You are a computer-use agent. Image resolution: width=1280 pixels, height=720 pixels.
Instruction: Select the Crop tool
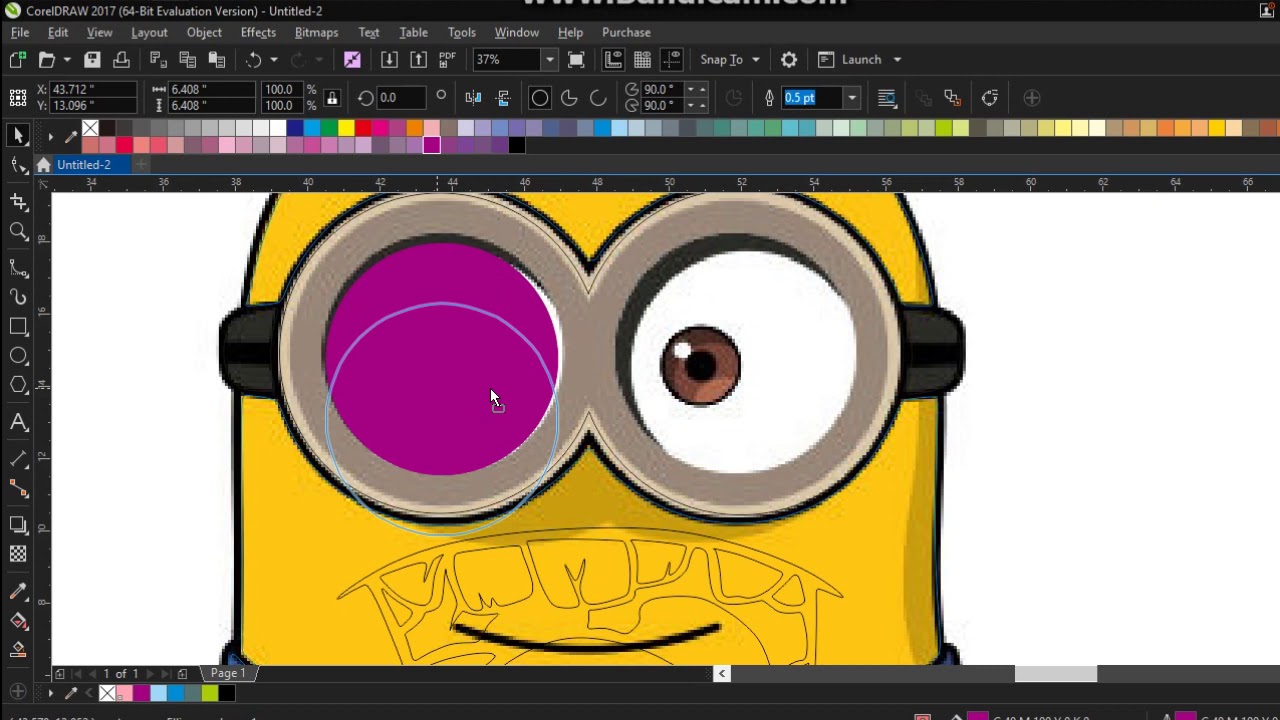click(x=18, y=202)
